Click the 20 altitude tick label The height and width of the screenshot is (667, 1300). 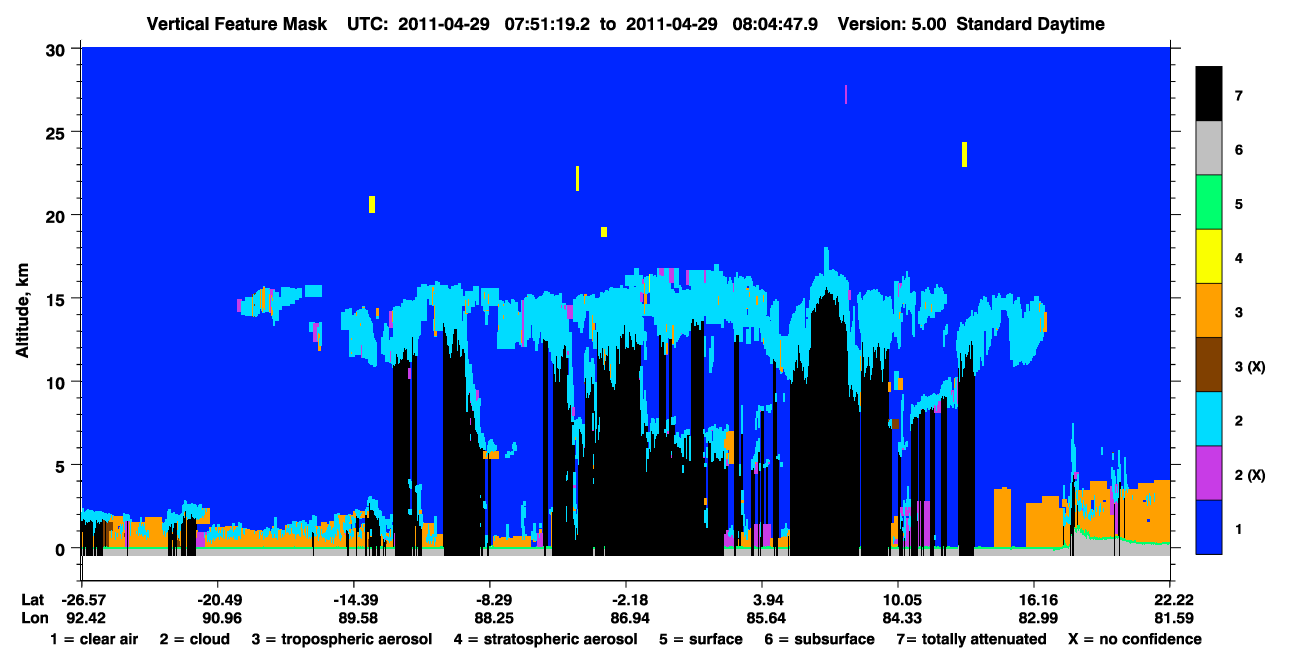(x=57, y=215)
